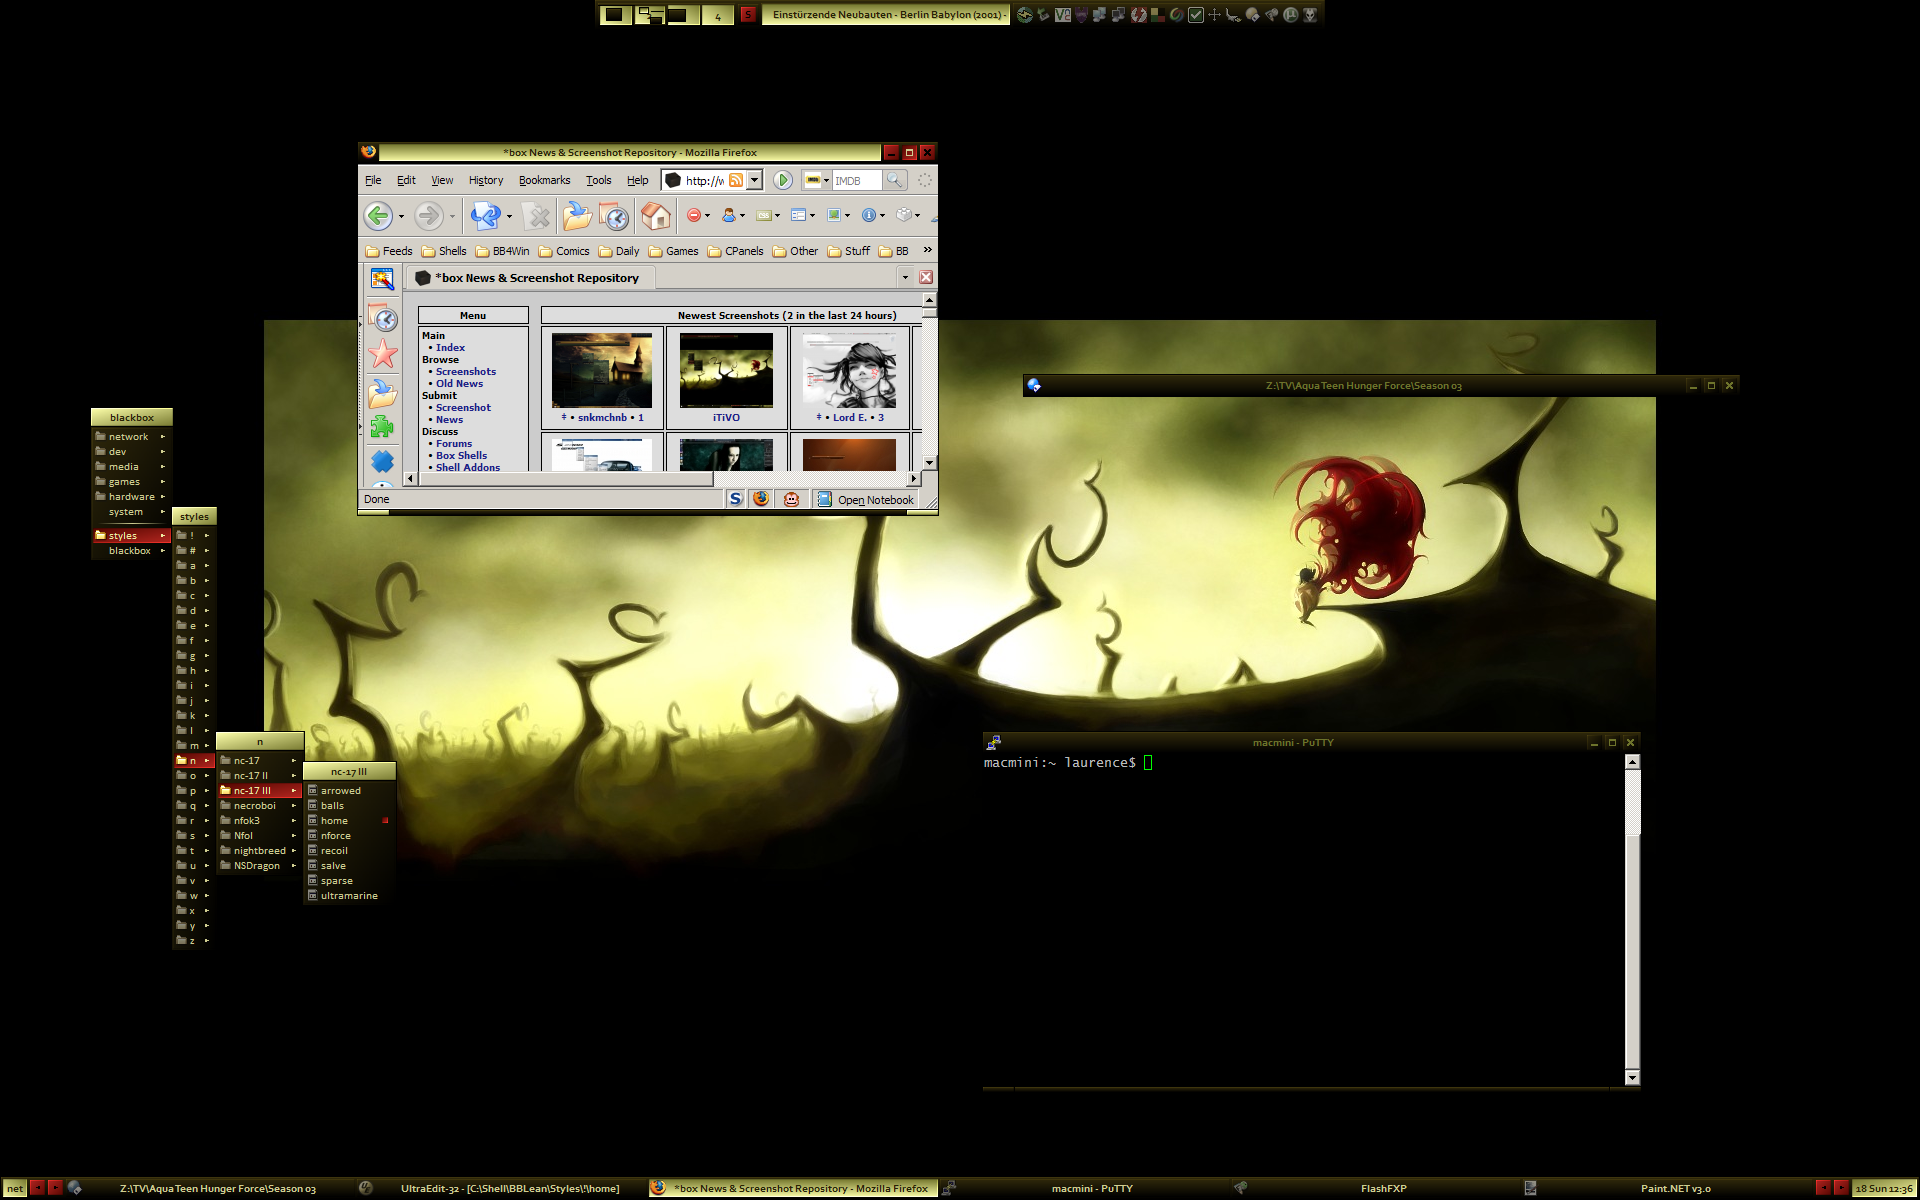
Task: Switch to Paint.NET v3.0 in the taskbar
Action: pos(1665,1188)
